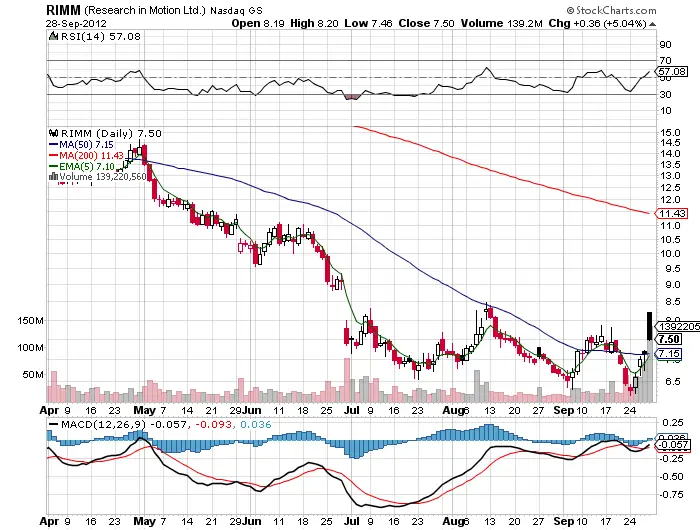700x530 pixels.
Task: Click the 150M volume axis label
Action: 30,321
